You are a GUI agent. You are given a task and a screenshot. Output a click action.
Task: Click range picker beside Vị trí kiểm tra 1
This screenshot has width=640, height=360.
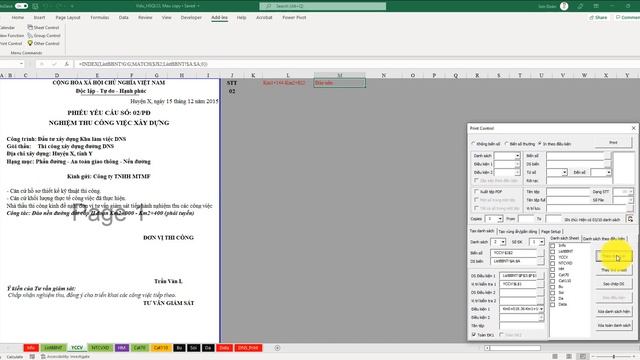pos(541,284)
